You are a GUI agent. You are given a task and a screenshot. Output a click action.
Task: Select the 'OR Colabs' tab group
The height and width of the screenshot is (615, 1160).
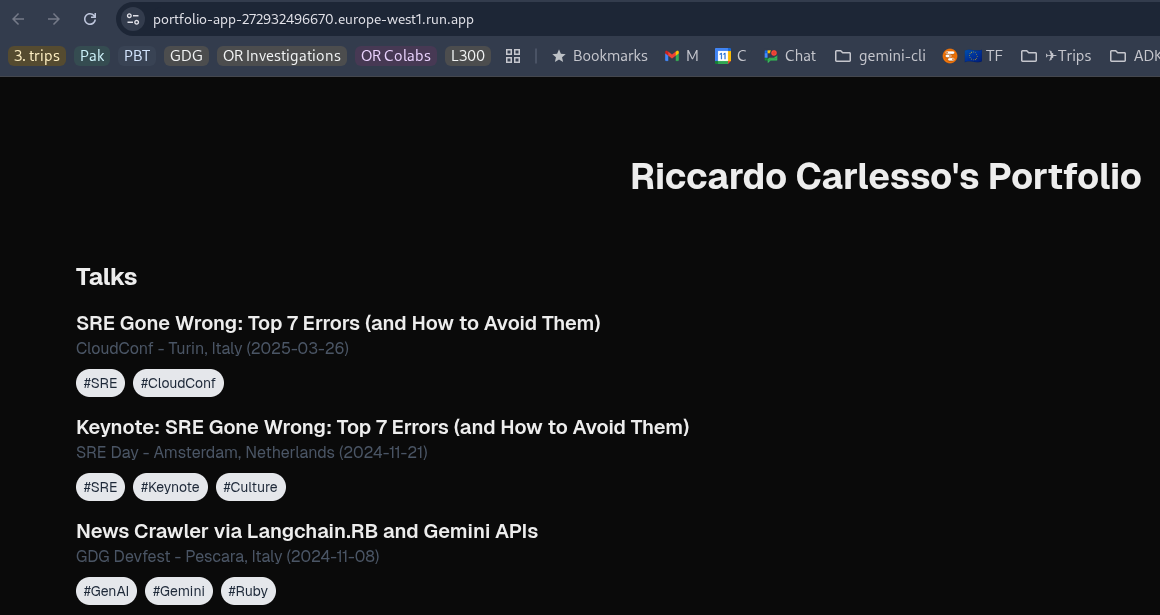coord(396,56)
